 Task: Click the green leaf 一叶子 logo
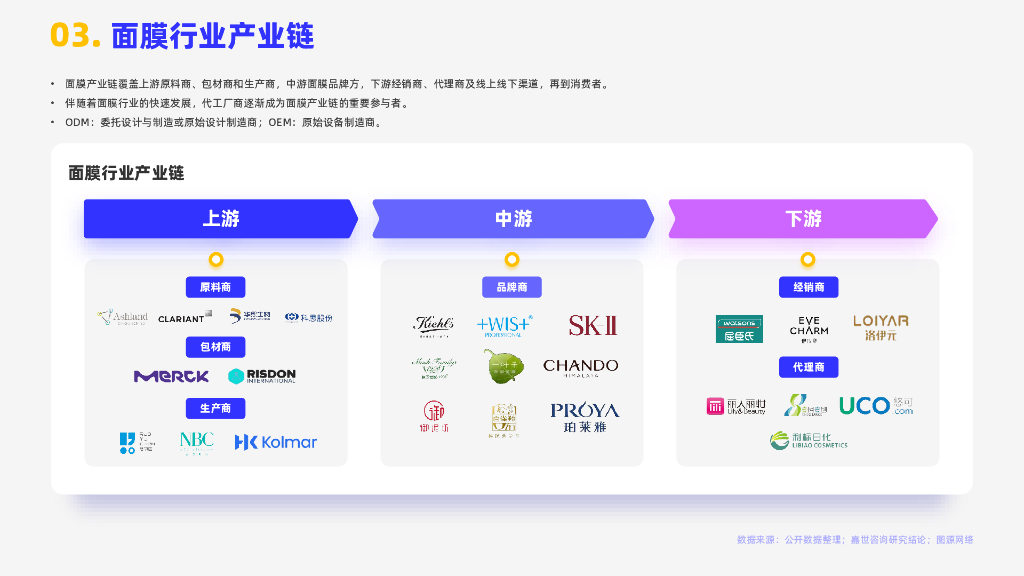click(x=504, y=366)
